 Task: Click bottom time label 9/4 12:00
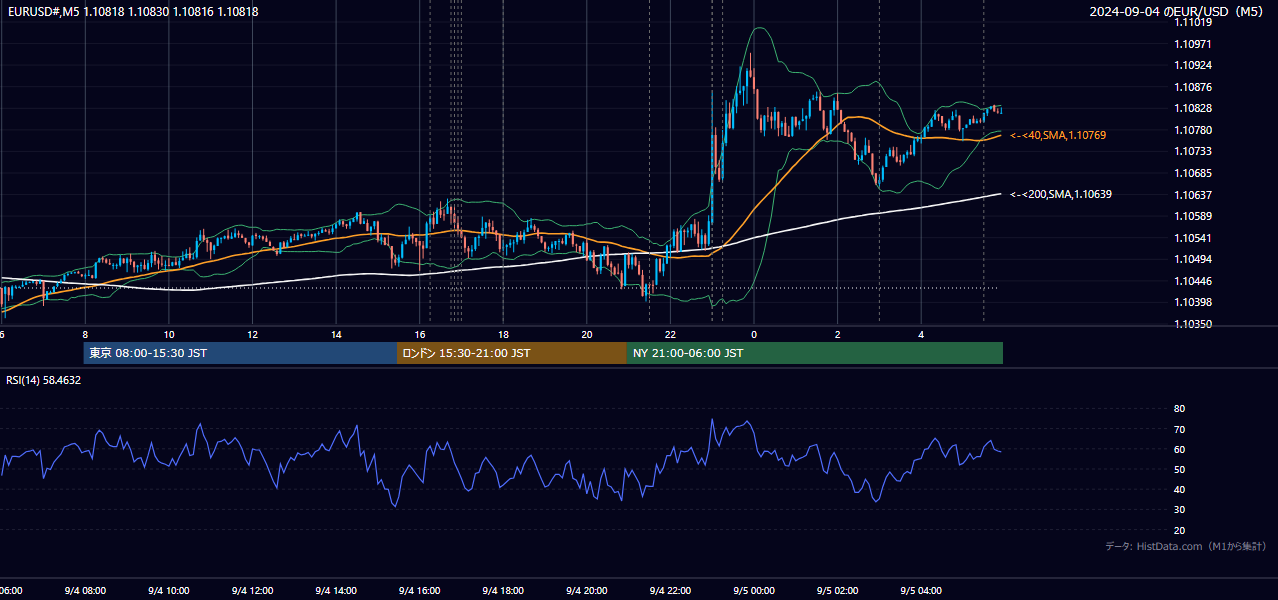[252, 591]
